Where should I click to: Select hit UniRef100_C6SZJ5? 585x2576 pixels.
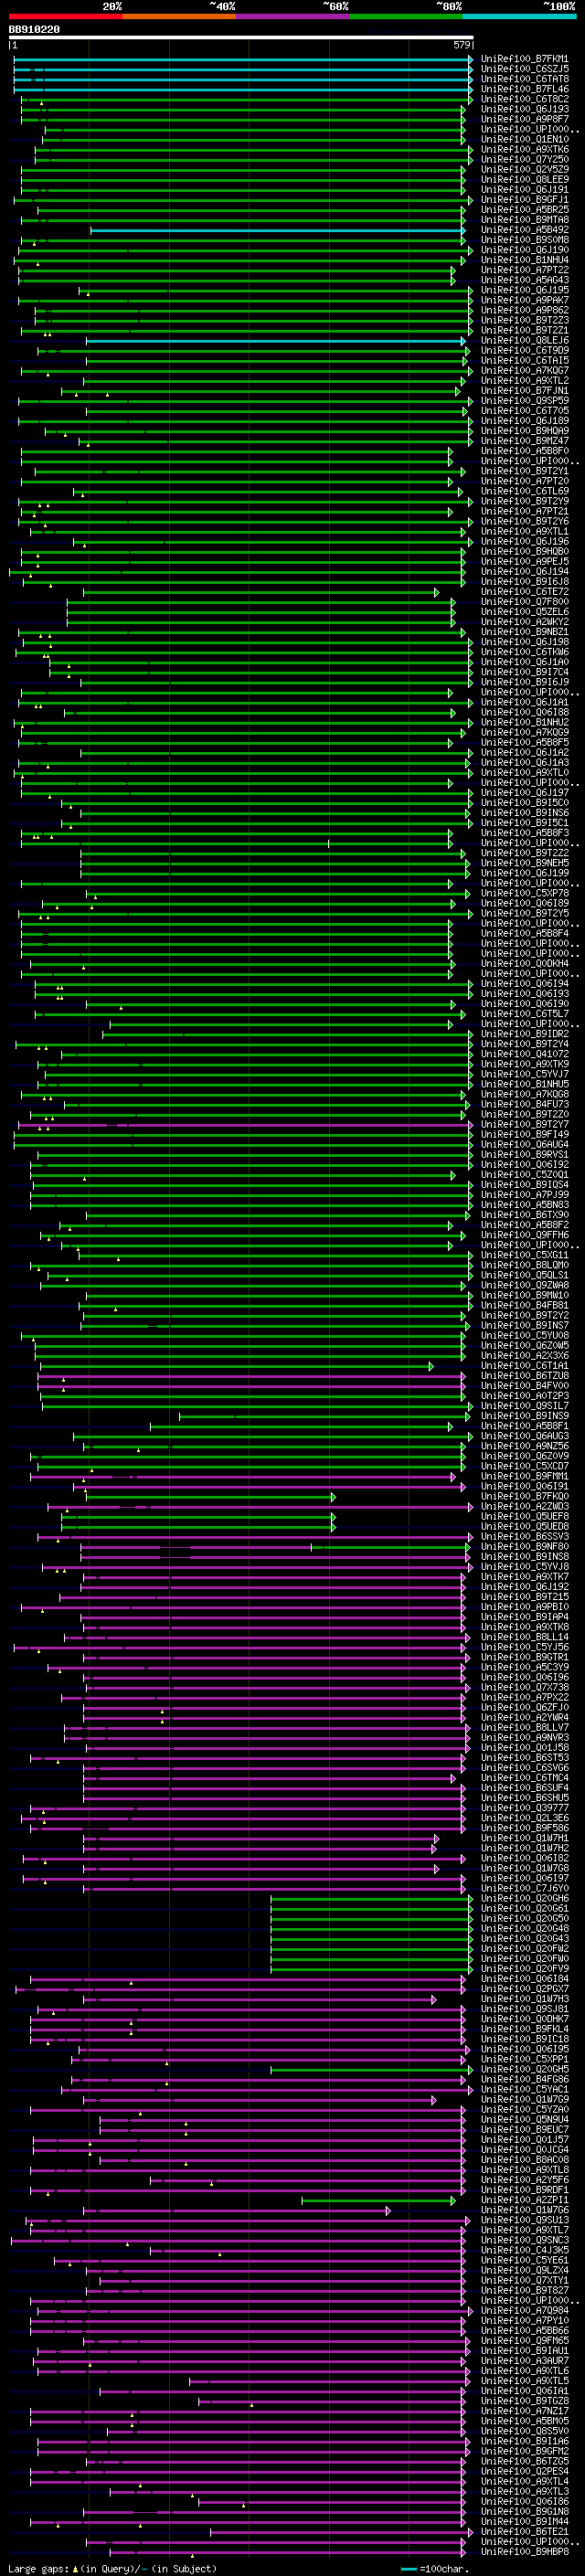click(x=525, y=69)
